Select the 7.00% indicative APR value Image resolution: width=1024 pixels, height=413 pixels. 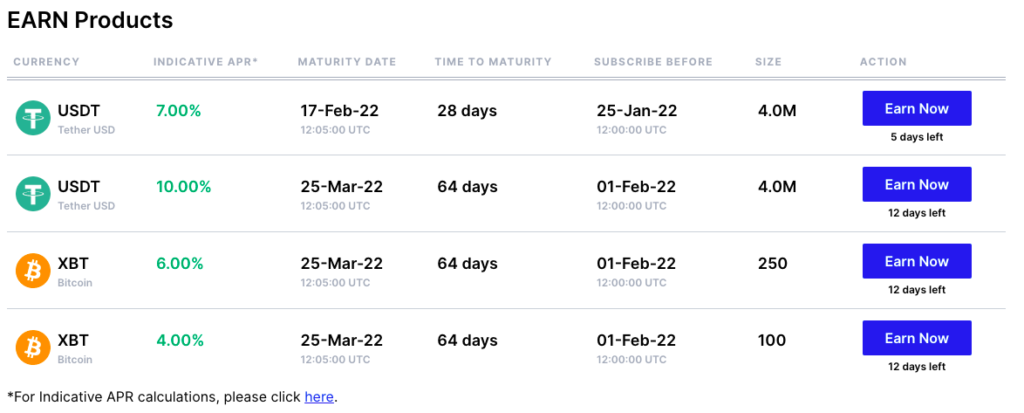point(178,111)
